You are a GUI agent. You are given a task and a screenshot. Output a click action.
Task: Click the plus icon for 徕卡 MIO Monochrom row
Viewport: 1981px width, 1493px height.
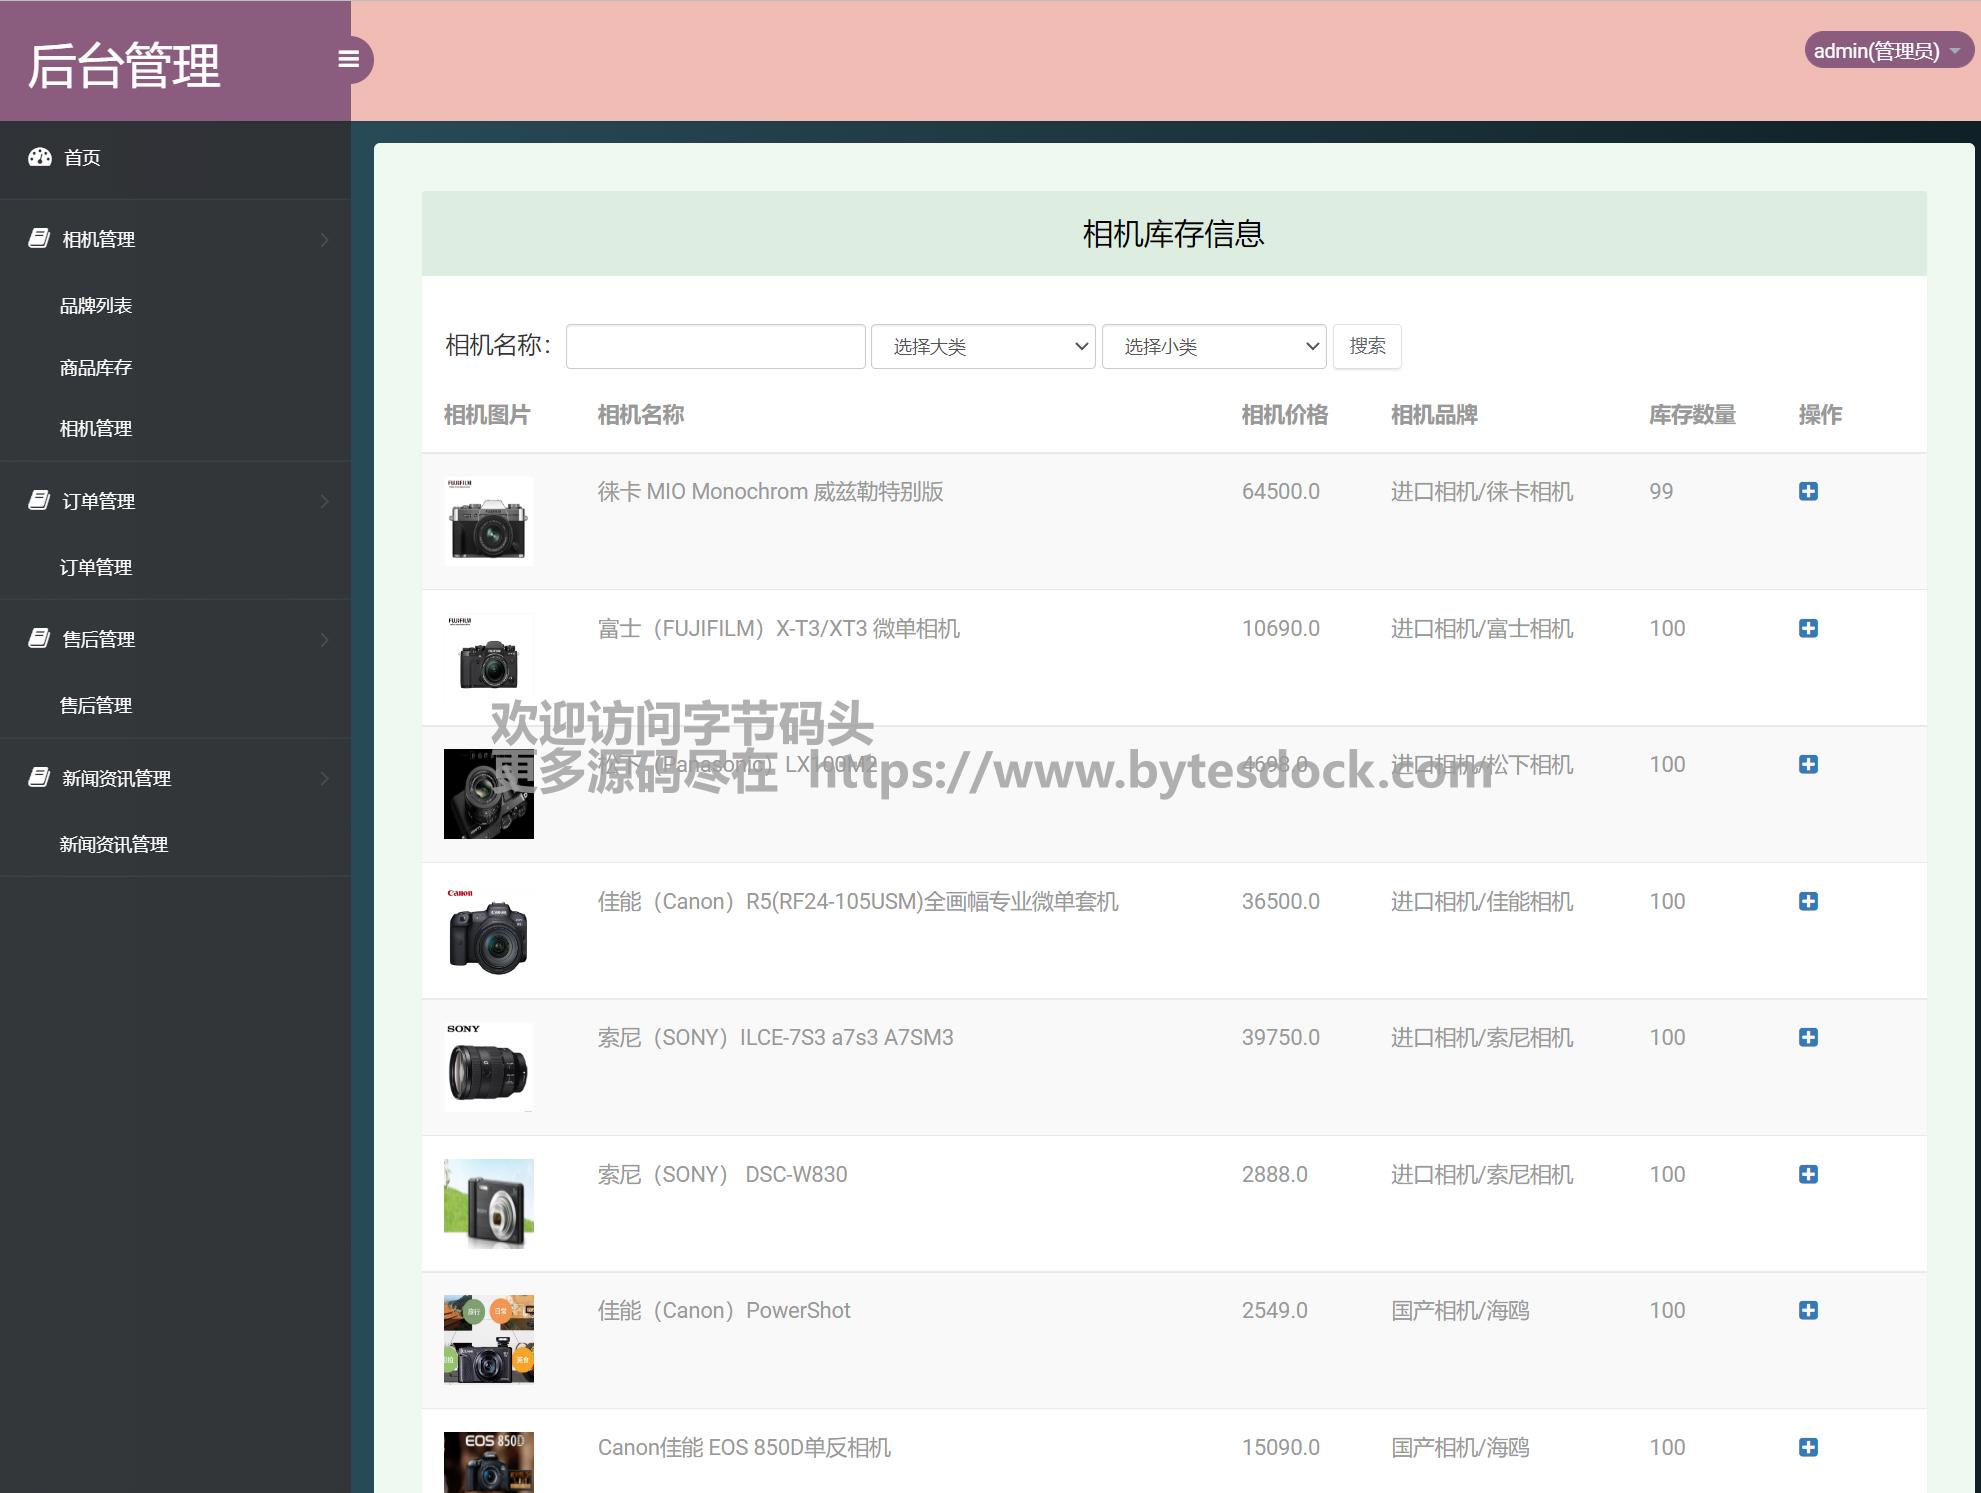1808,491
